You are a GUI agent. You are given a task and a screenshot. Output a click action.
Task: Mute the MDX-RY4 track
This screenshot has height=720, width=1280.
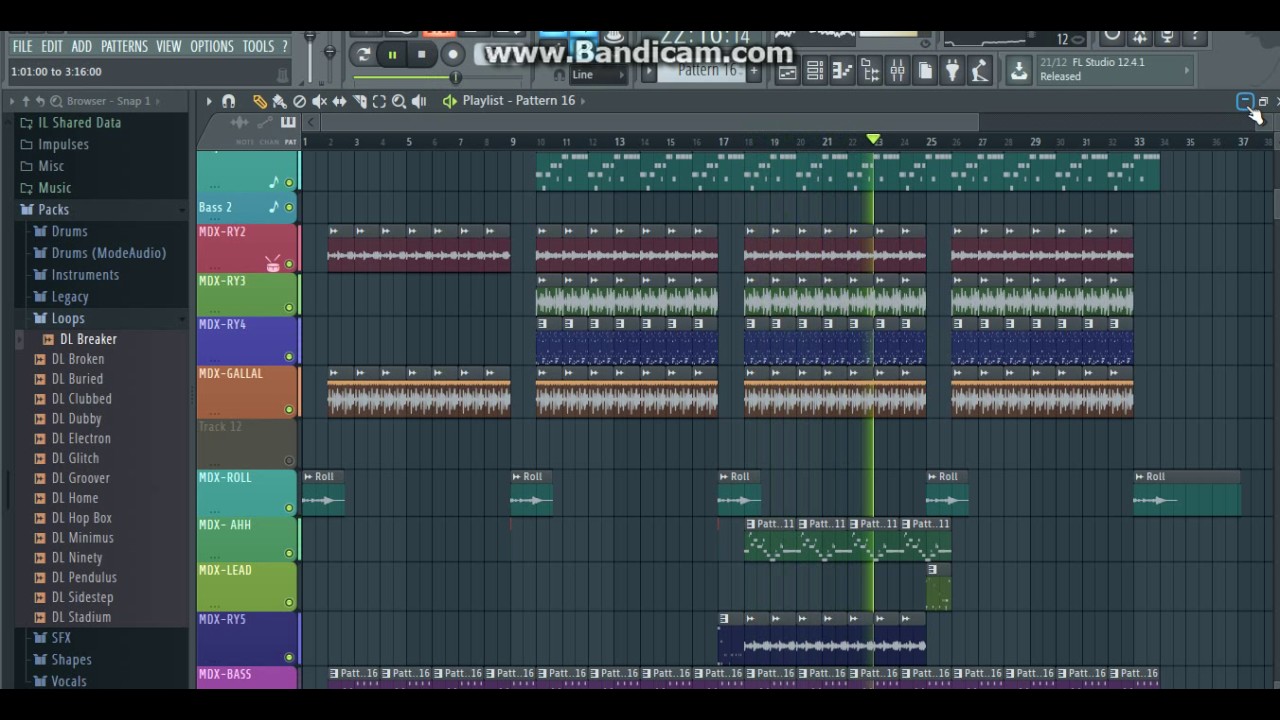coord(290,357)
